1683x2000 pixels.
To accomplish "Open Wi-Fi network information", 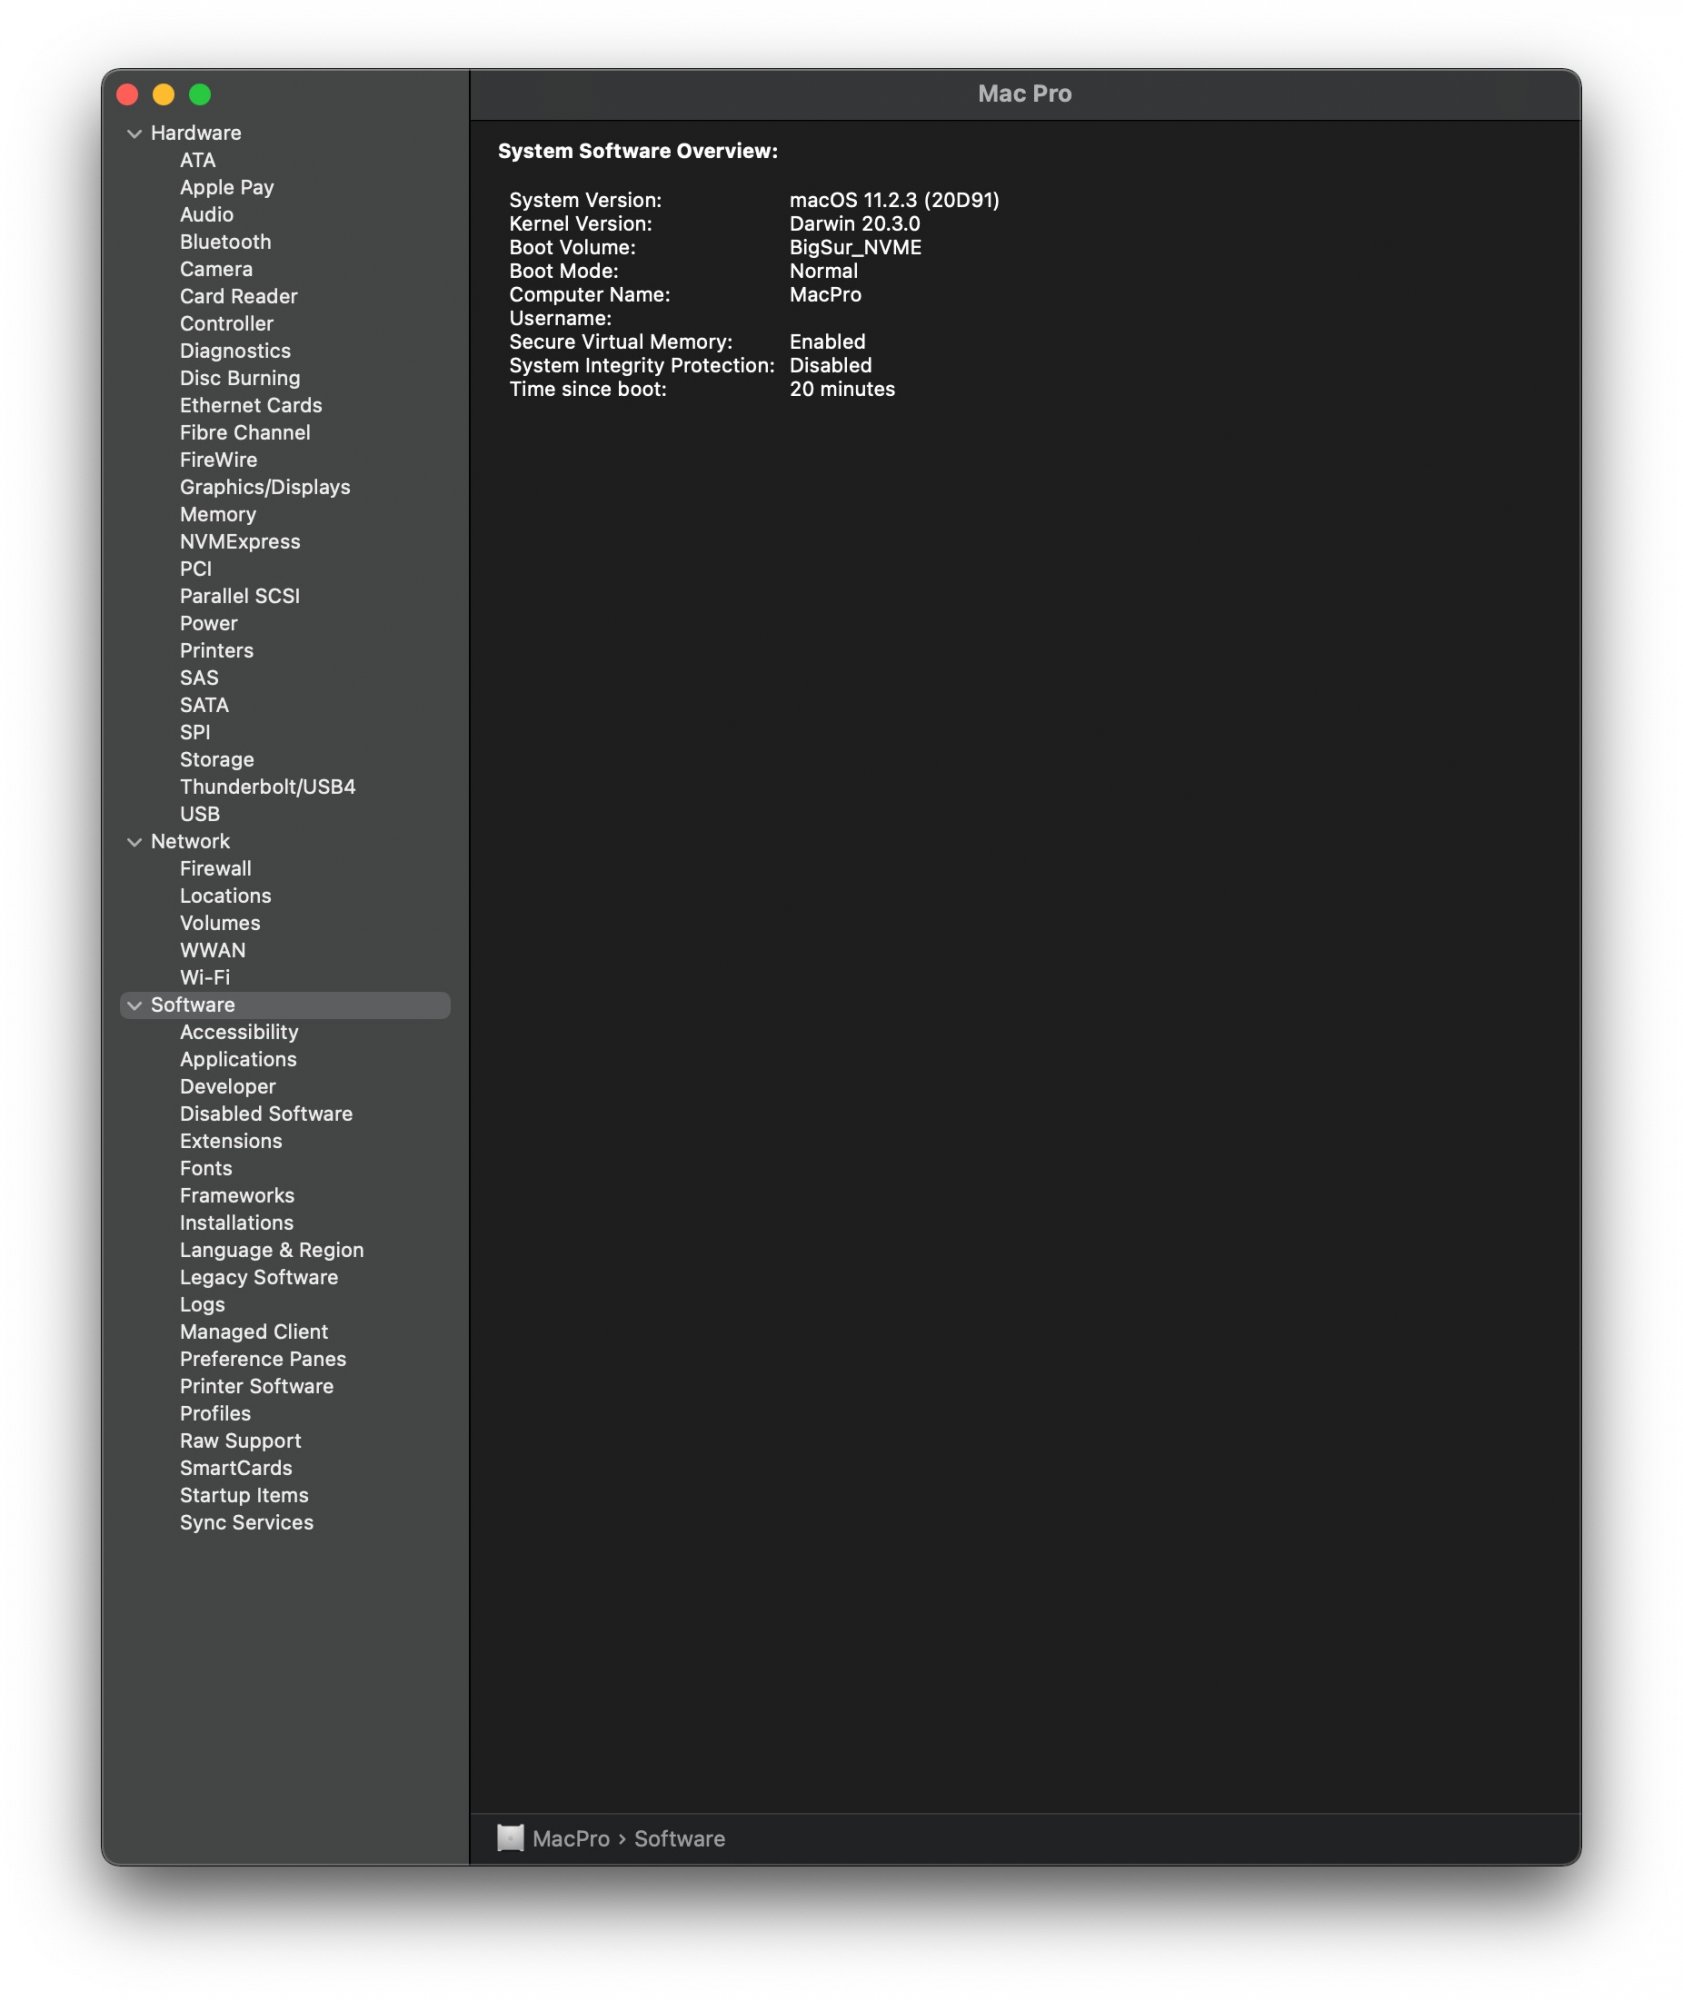I will pos(205,977).
